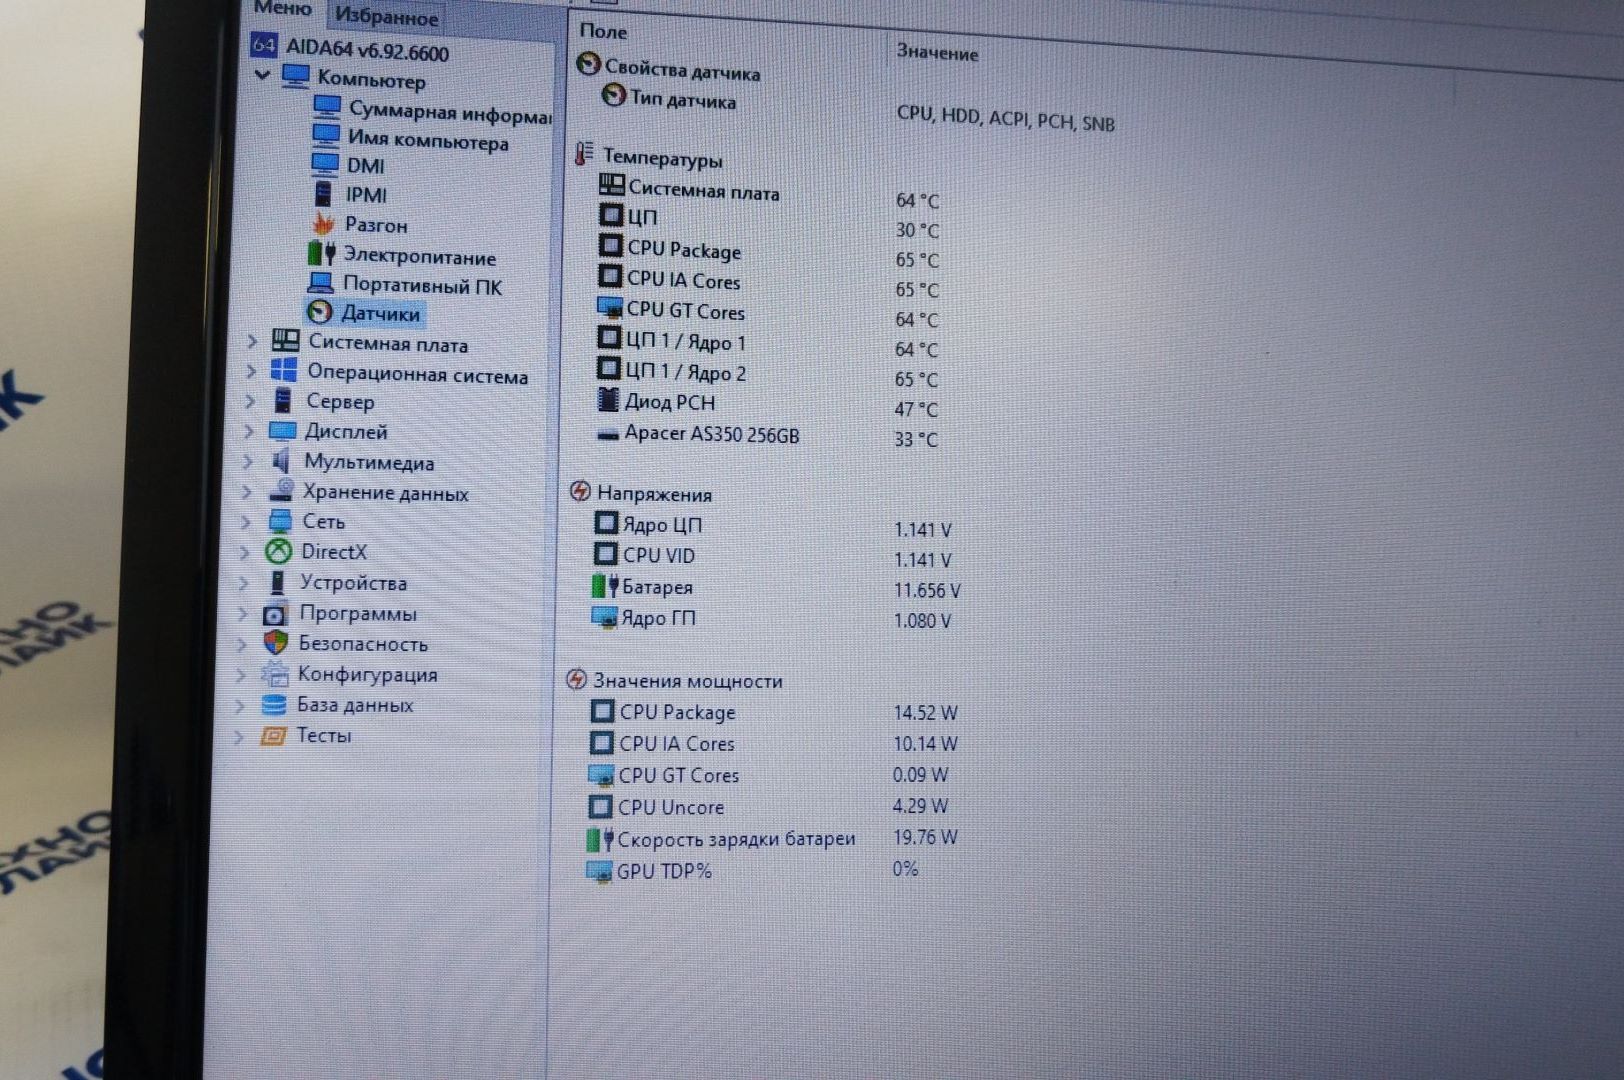Click the Разгон flame icon
Viewport: 1624px width, 1080px height.
(323, 224)
